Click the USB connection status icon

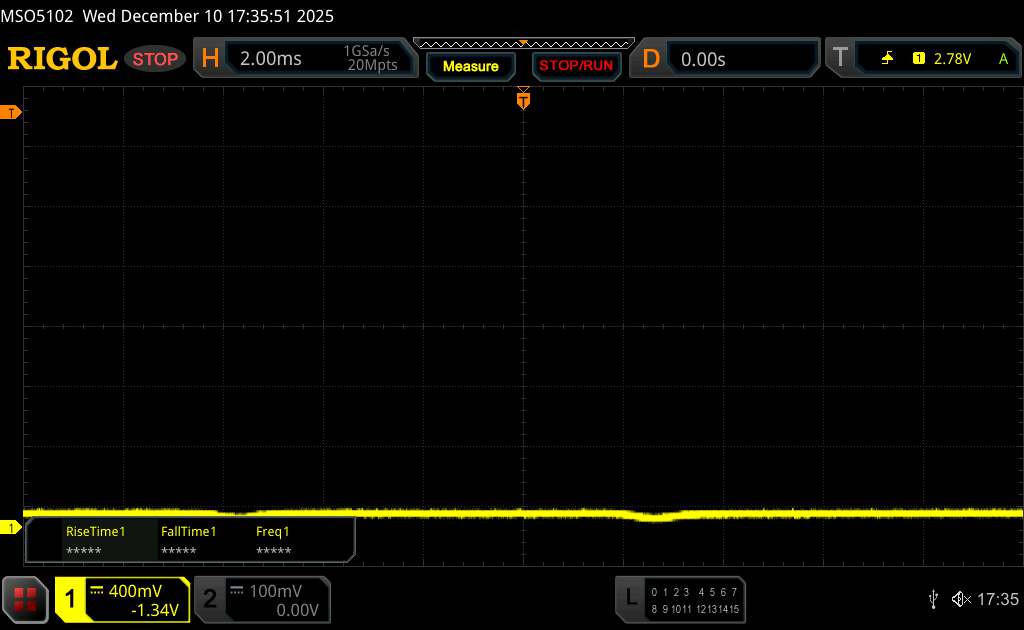933,599
